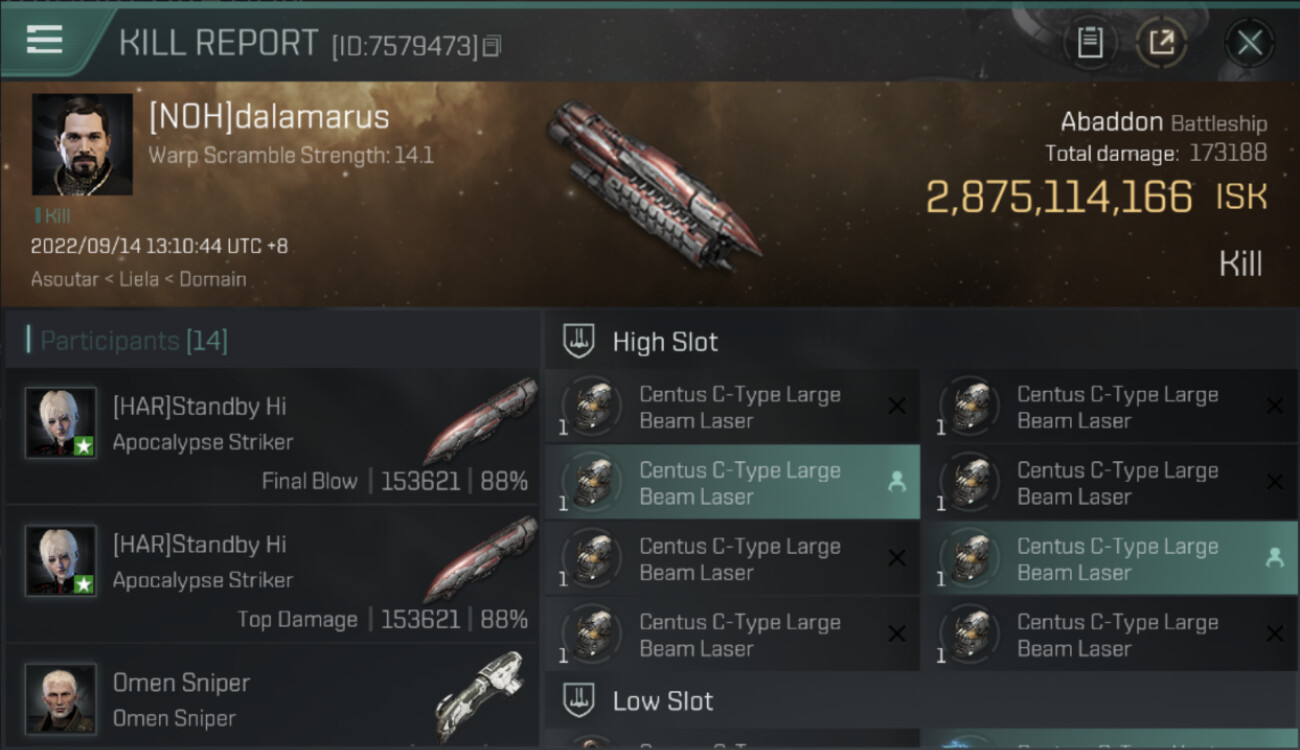Click the Participants [14] header
1300x750 pixels.
(x=134, y=341)
